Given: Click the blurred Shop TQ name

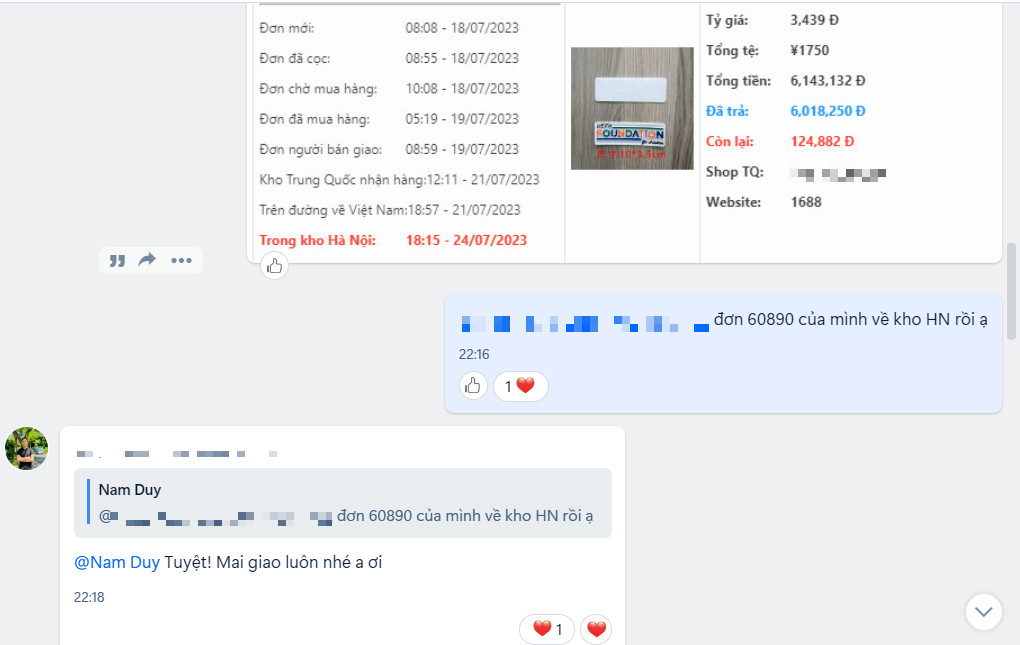Looking at the screenshot, I should click(838, 172).
